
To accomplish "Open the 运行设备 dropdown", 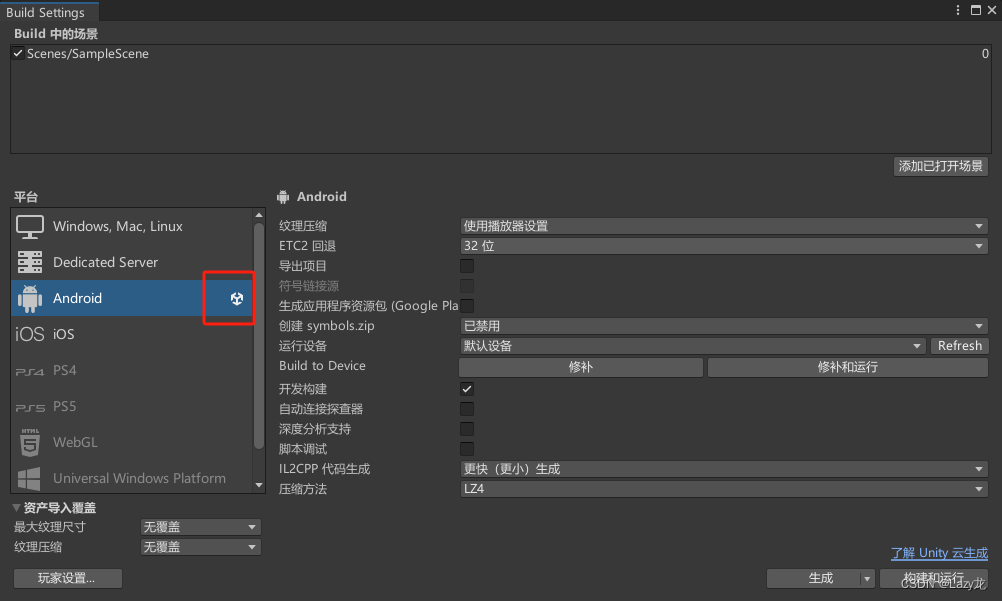I will tap(693, 346).
